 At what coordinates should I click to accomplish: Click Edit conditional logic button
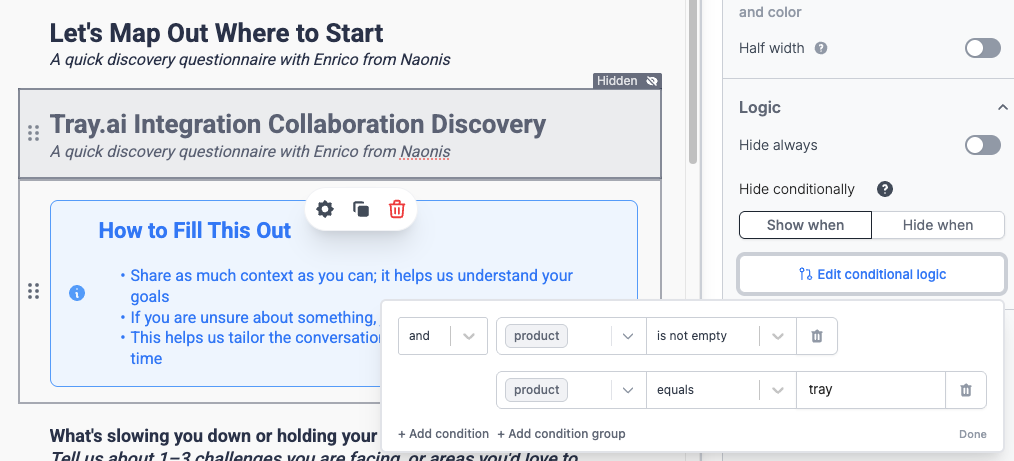coord(871,274)
